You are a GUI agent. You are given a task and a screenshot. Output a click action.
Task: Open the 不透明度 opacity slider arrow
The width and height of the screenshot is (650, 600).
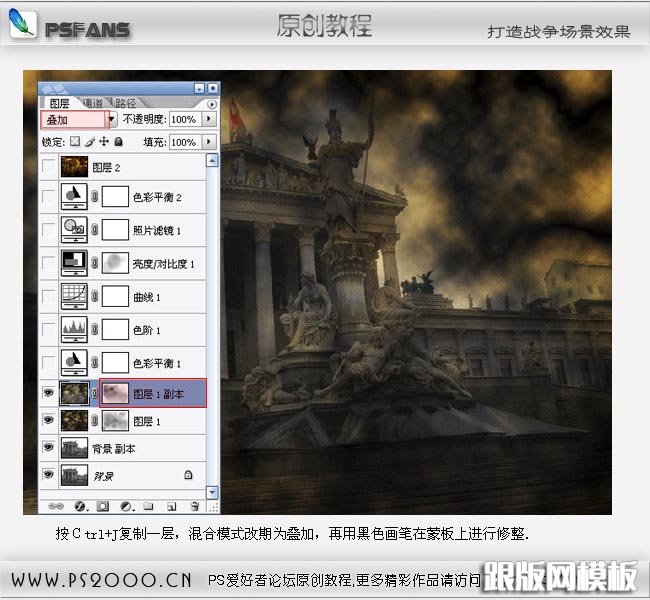tap(209, 119)
